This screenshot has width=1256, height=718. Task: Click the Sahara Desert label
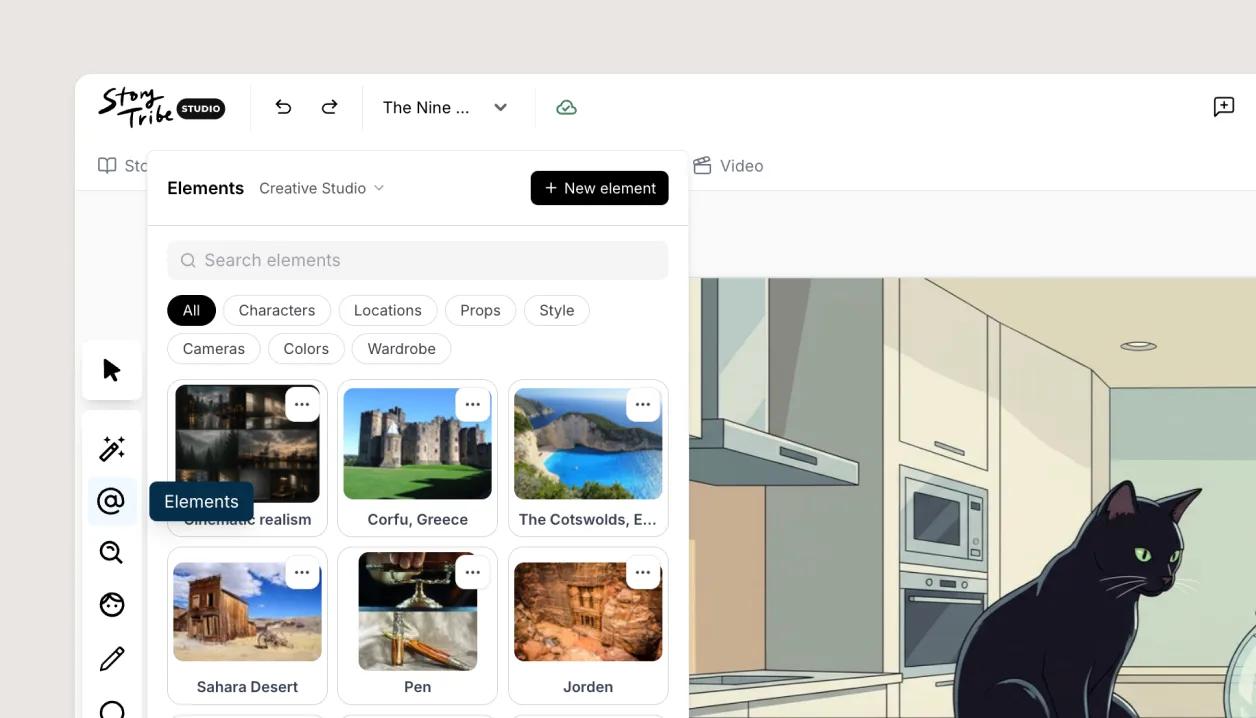(247, 687)
